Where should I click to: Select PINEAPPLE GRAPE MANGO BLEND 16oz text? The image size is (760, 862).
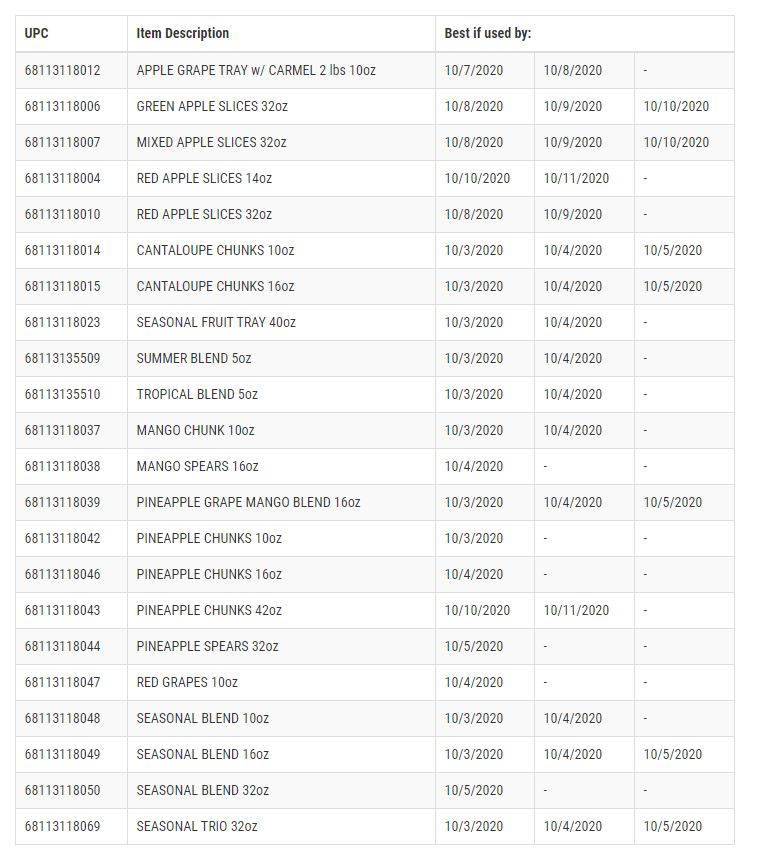[x=249, y=502]
